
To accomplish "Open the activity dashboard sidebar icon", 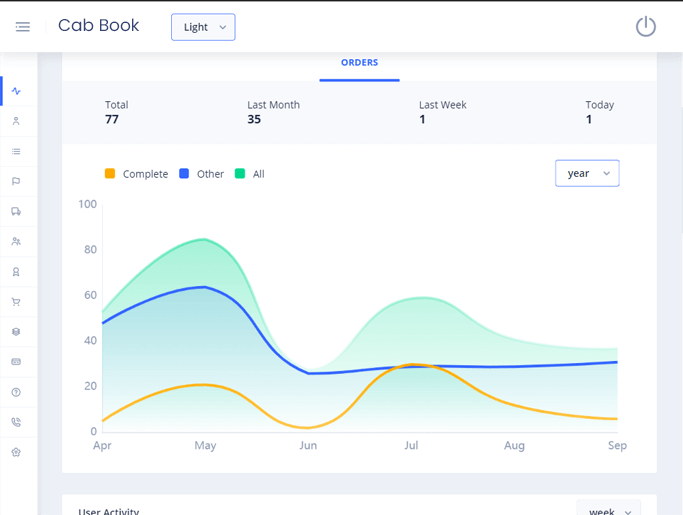I will [x=16, y=91].
